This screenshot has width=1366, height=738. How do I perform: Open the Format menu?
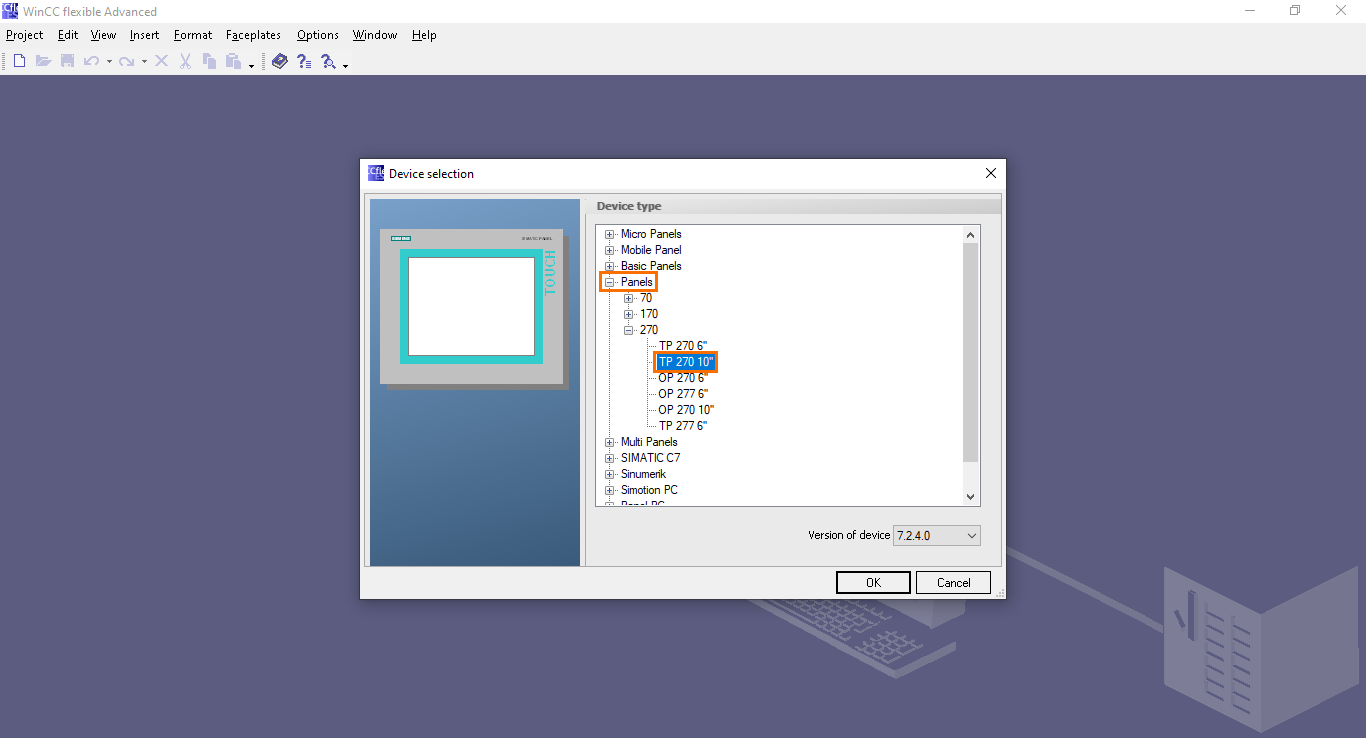coord(193,35)
